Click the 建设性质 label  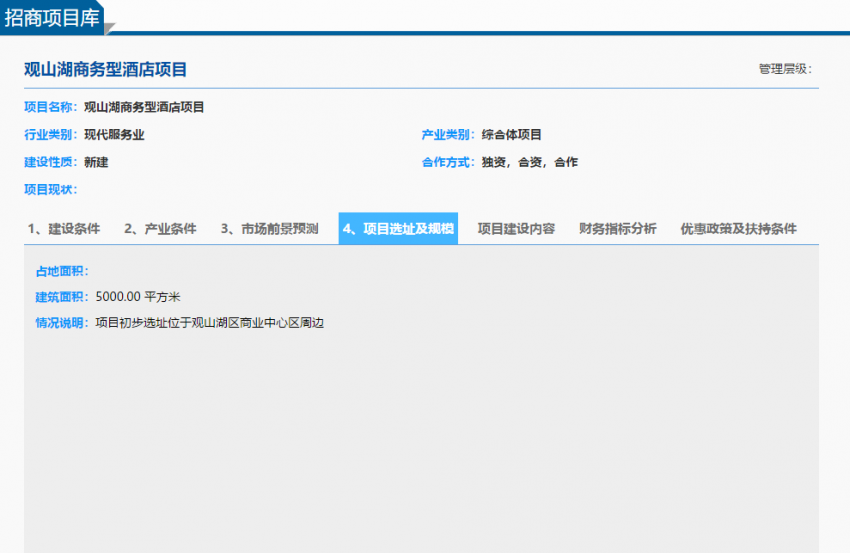[50, 162]
